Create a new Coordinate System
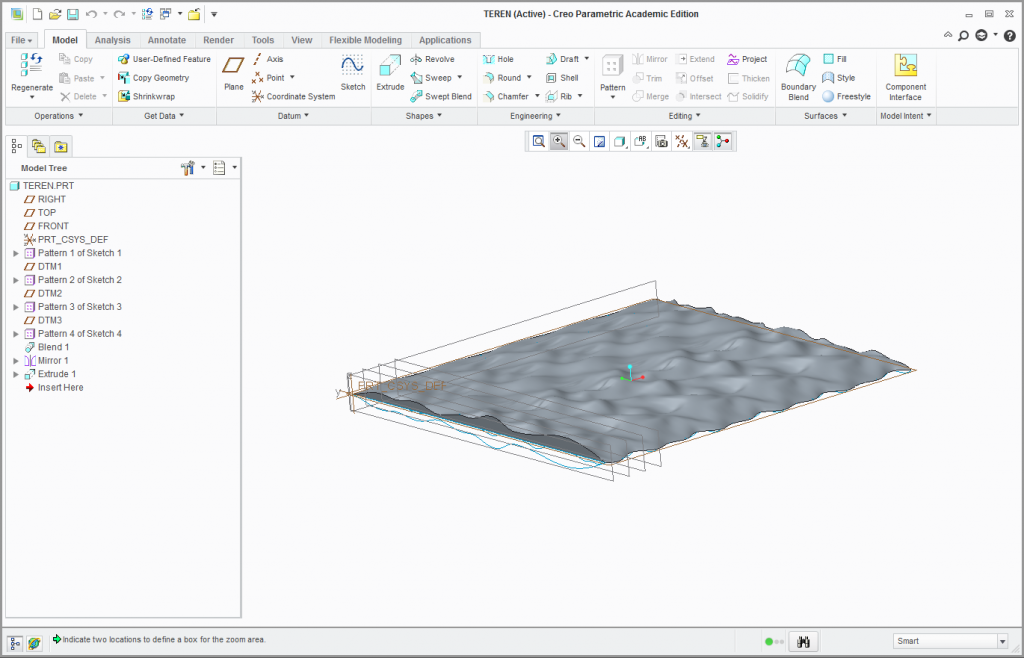The width and height of the screenshot is (1024, 658). pyautogui.click(x=293, y=97)
